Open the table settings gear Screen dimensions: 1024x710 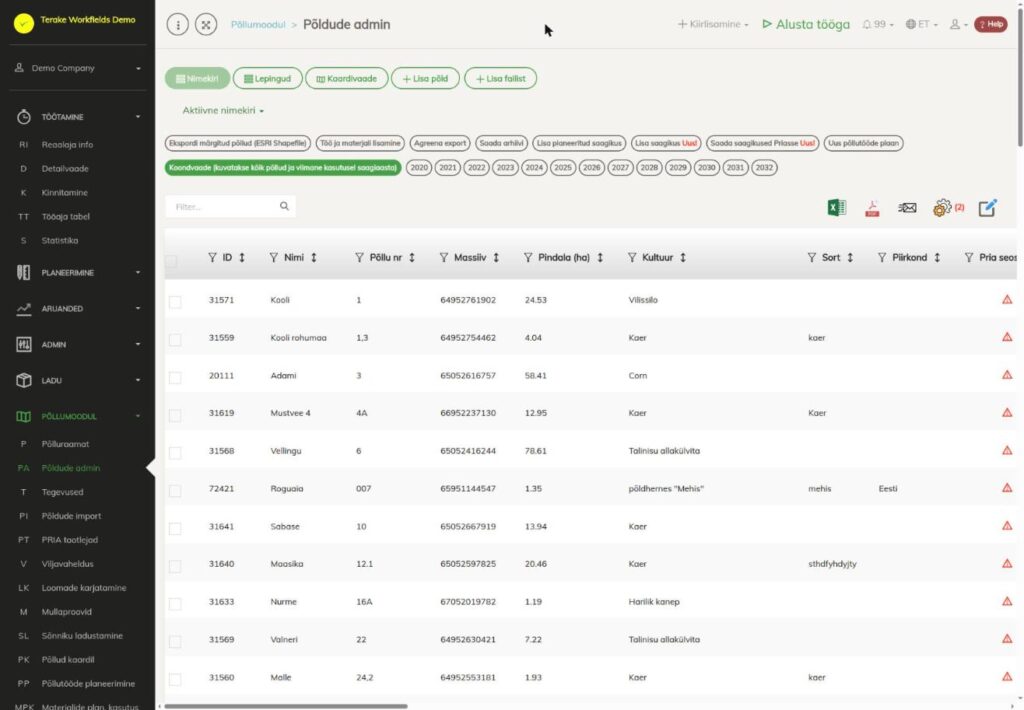click(942, 208)
